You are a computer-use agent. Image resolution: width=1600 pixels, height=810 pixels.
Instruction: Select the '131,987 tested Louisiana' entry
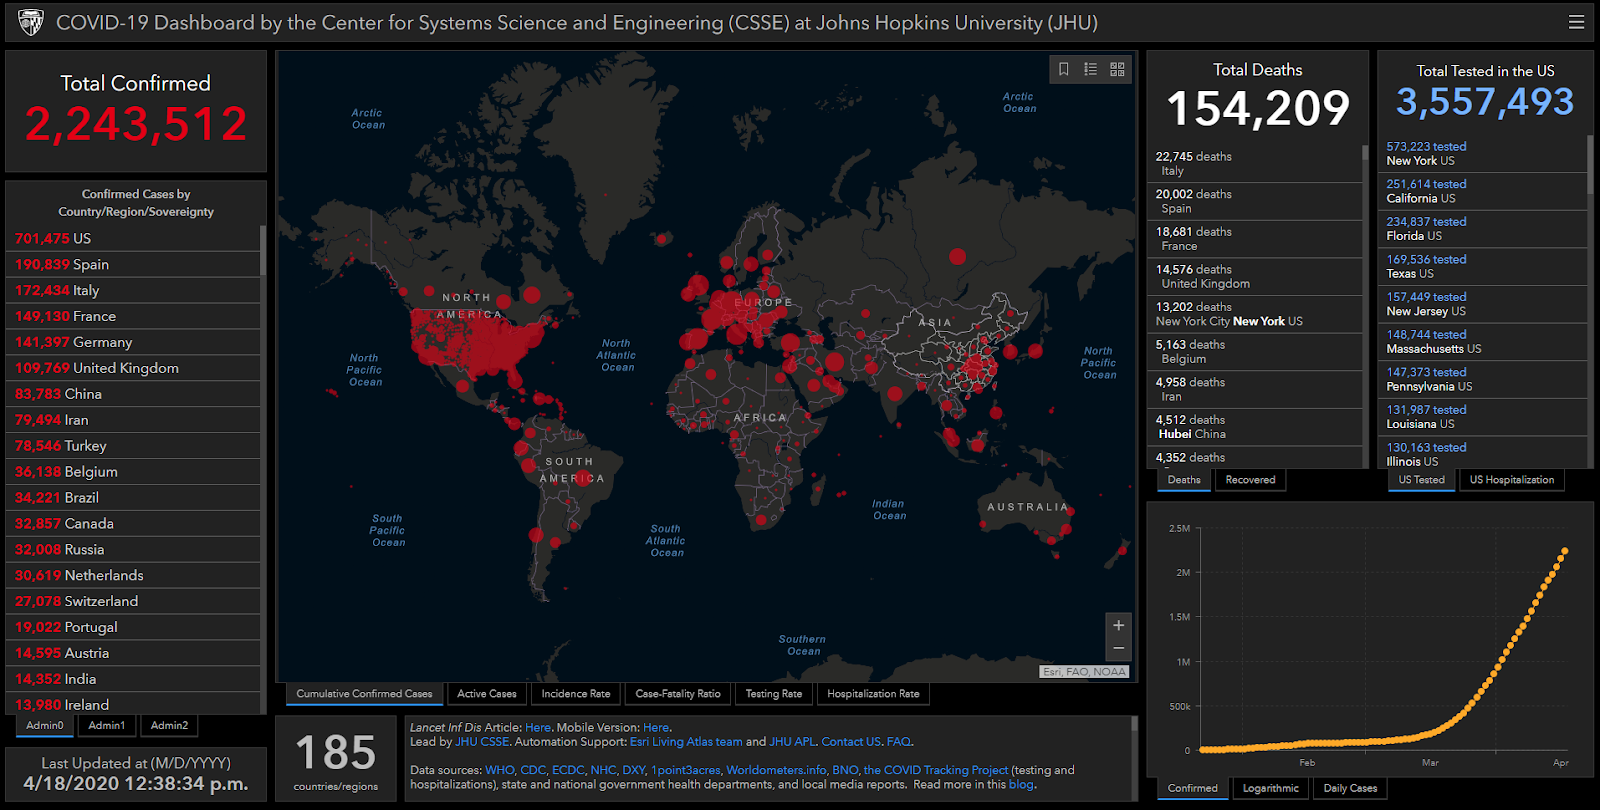point(1484,417)
